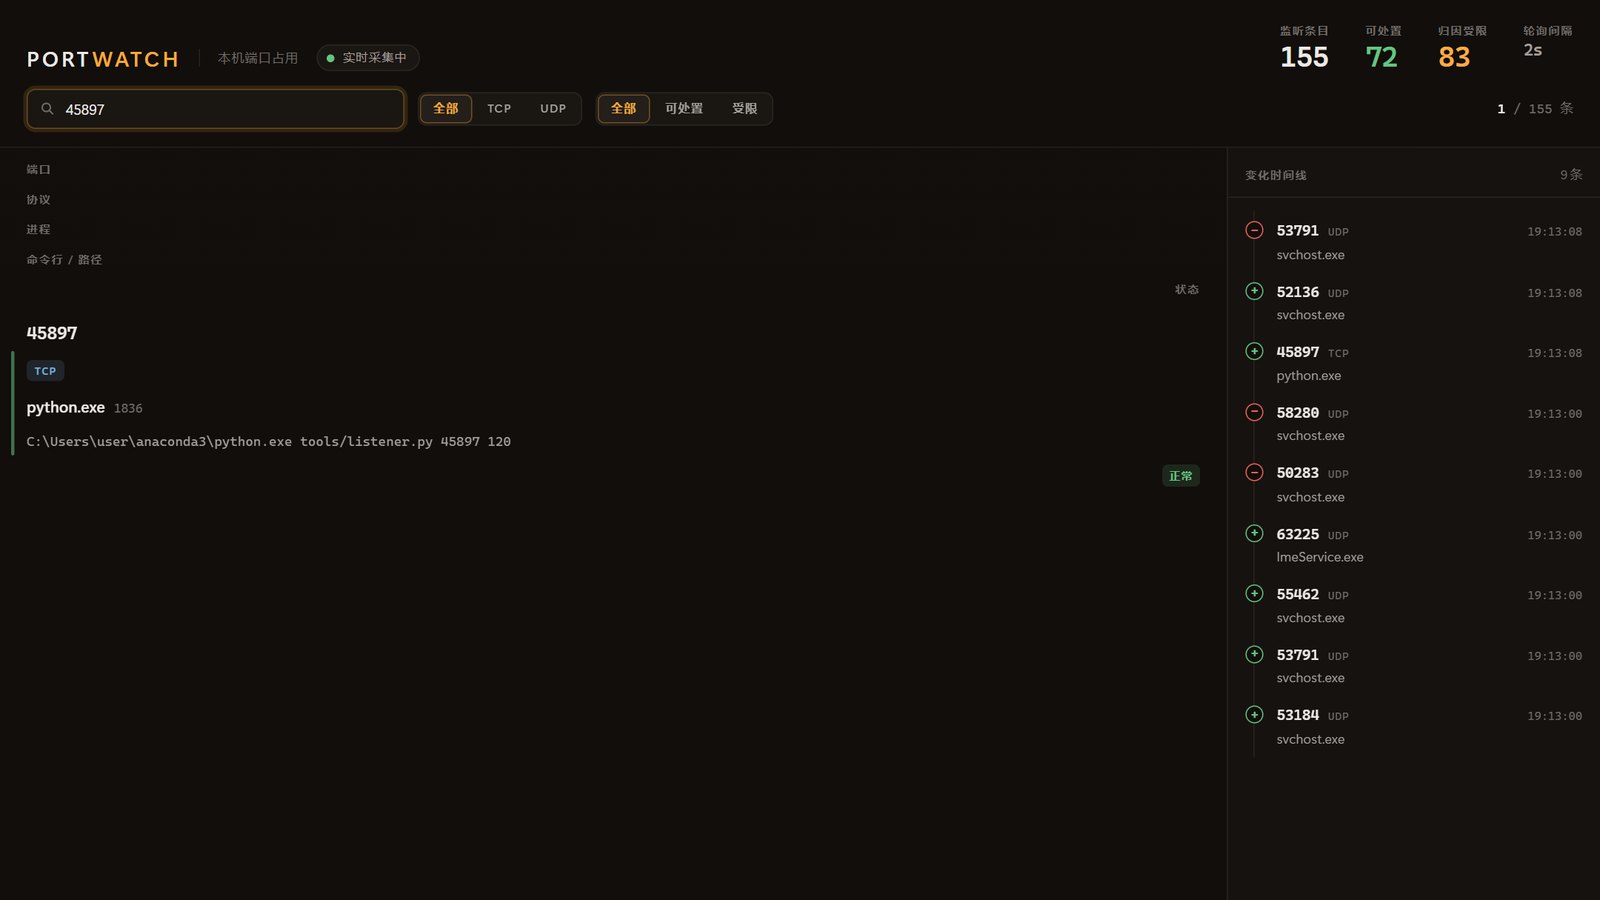This screenshot has width=1600, height=900.
Task: Click python.exe under 45897 in the timeline
Action: 1309,376
